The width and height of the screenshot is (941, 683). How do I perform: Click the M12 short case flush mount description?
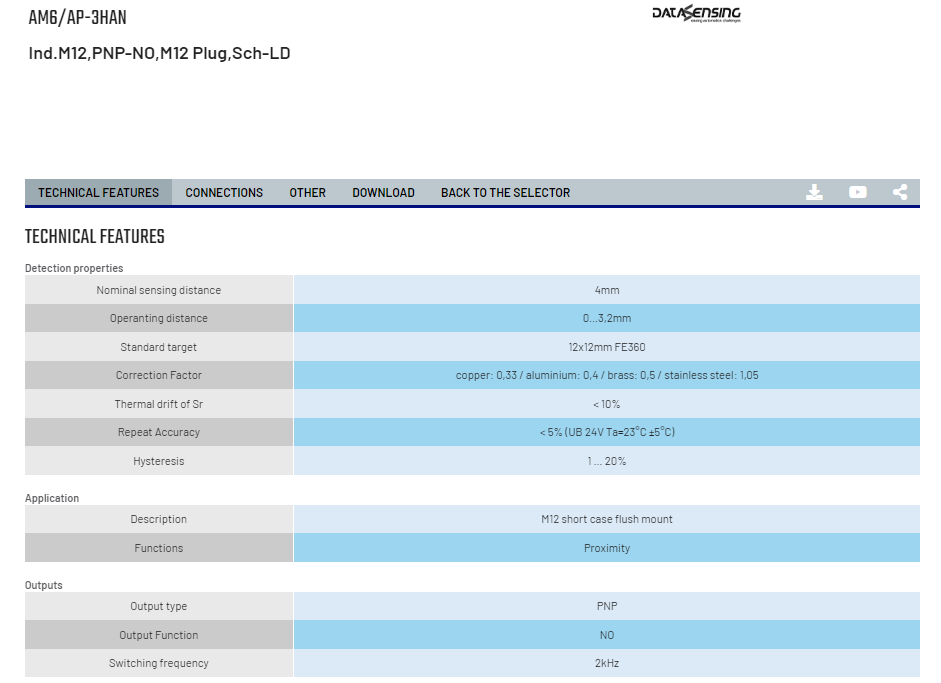(607, 519)
